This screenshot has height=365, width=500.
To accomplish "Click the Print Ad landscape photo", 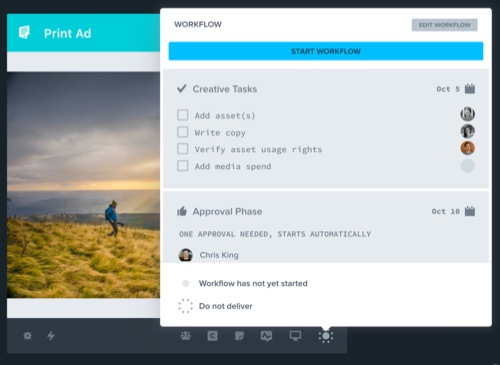I will 83,185.
